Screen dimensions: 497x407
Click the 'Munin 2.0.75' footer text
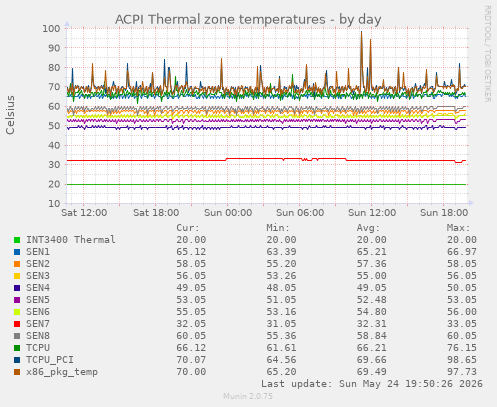point(248,396)
